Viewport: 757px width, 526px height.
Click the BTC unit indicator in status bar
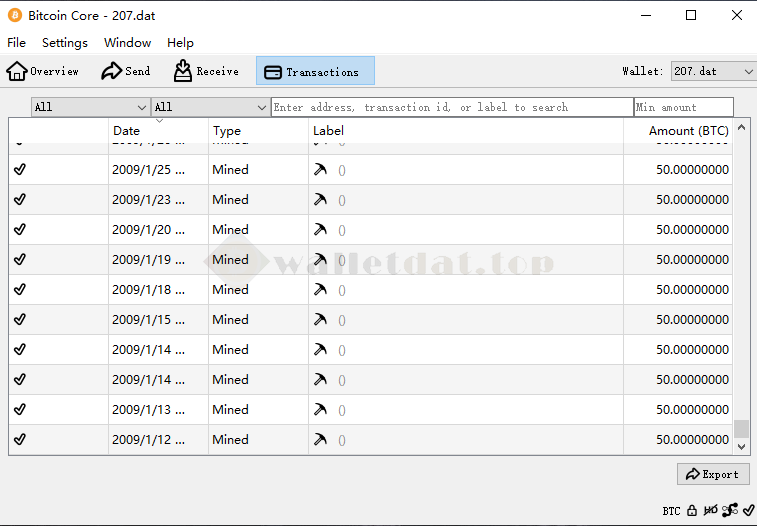pyautogui.click(x=671, y=511)
